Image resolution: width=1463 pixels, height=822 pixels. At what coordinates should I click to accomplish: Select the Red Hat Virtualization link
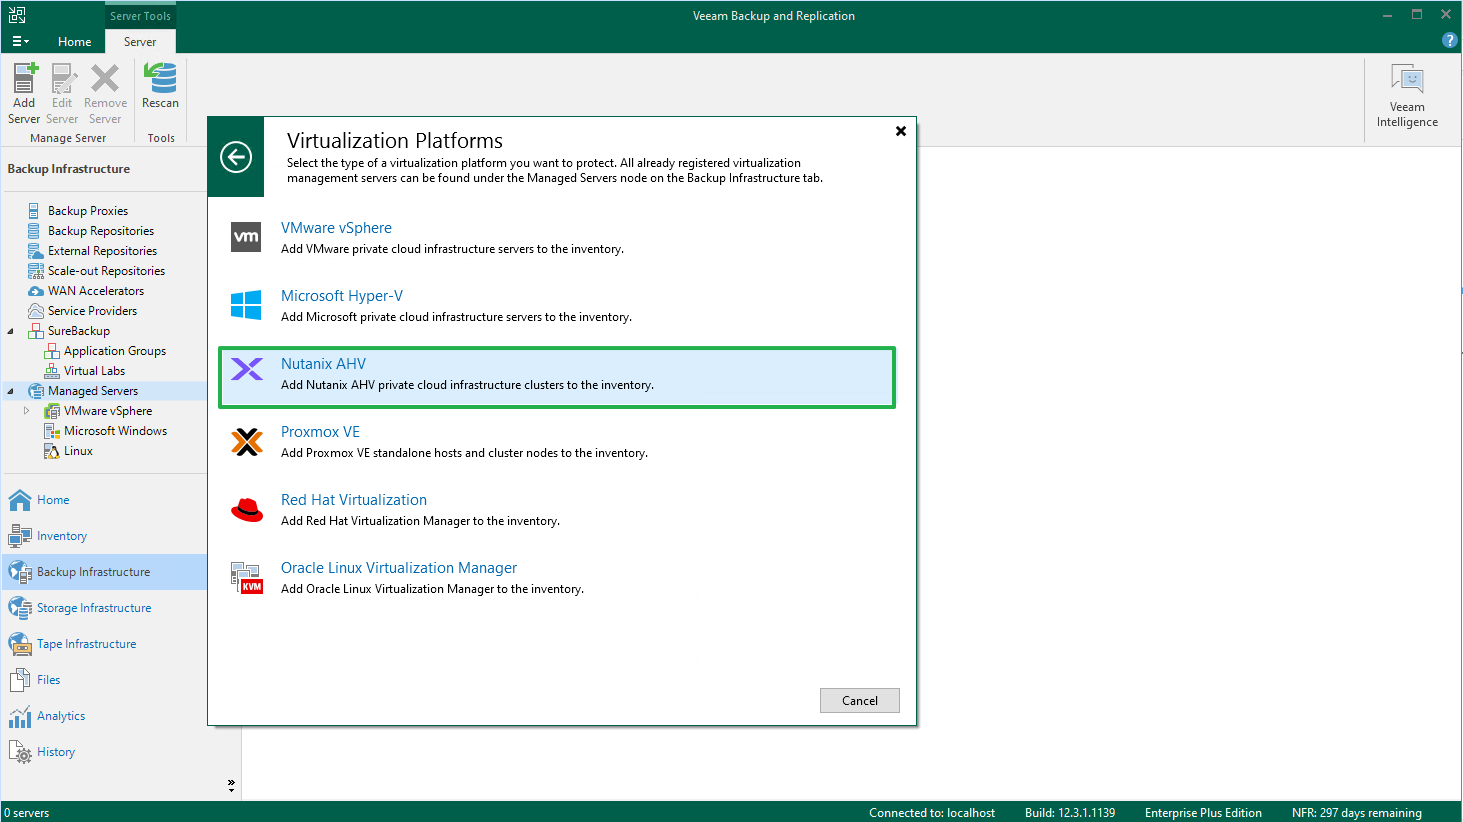354,500
